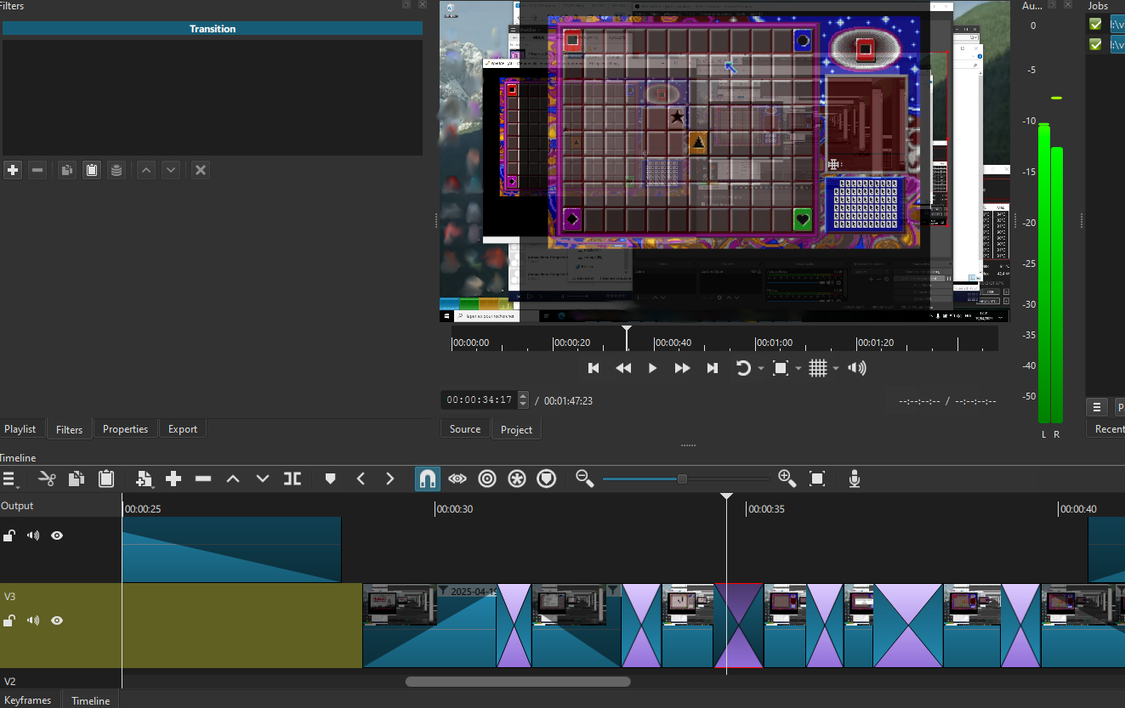This screenshot has width=1125, height=708.
Task: Expand the grid display dropdown arrow
Action: [836, 369]
